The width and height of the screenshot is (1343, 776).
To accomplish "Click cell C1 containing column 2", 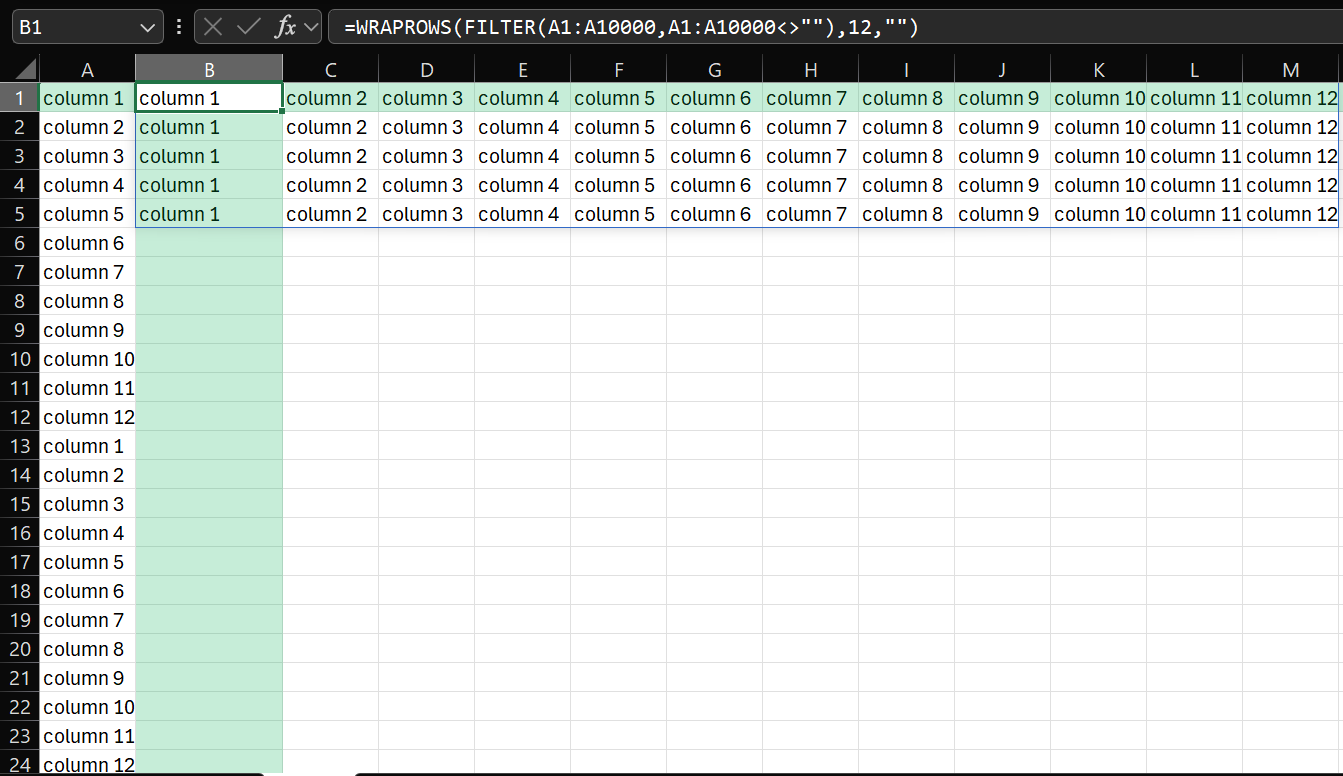I will (x=331, y=98).
